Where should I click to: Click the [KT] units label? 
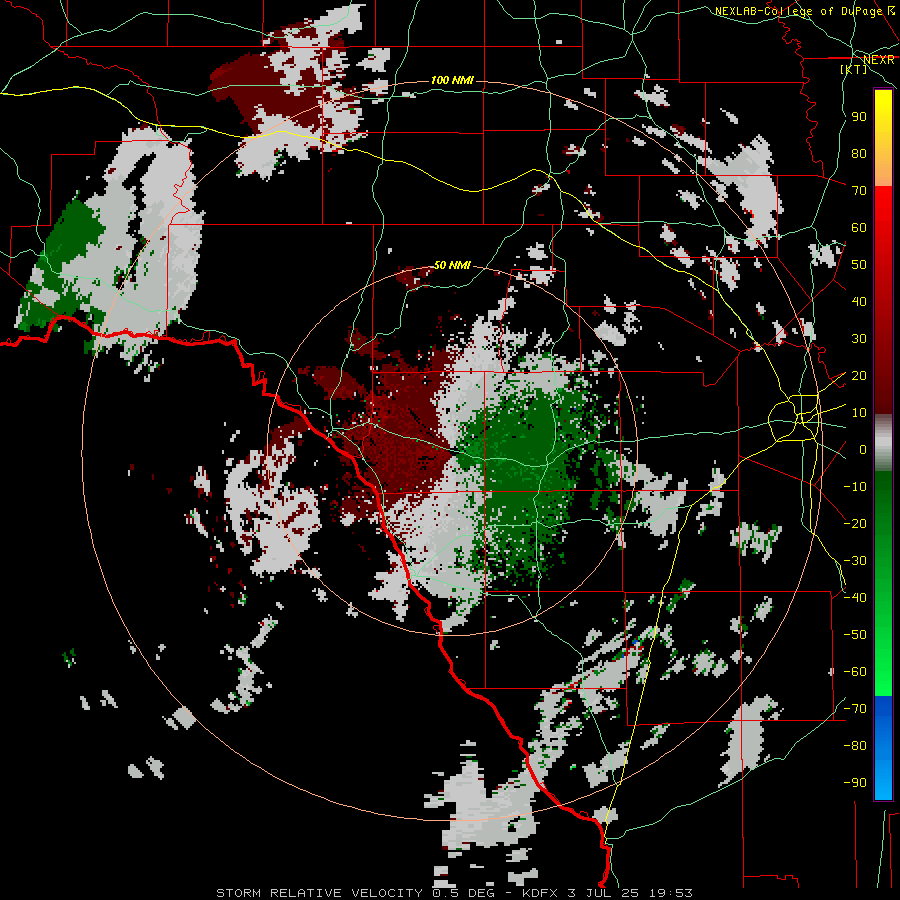pyautogui.click(x=854, y=69)
